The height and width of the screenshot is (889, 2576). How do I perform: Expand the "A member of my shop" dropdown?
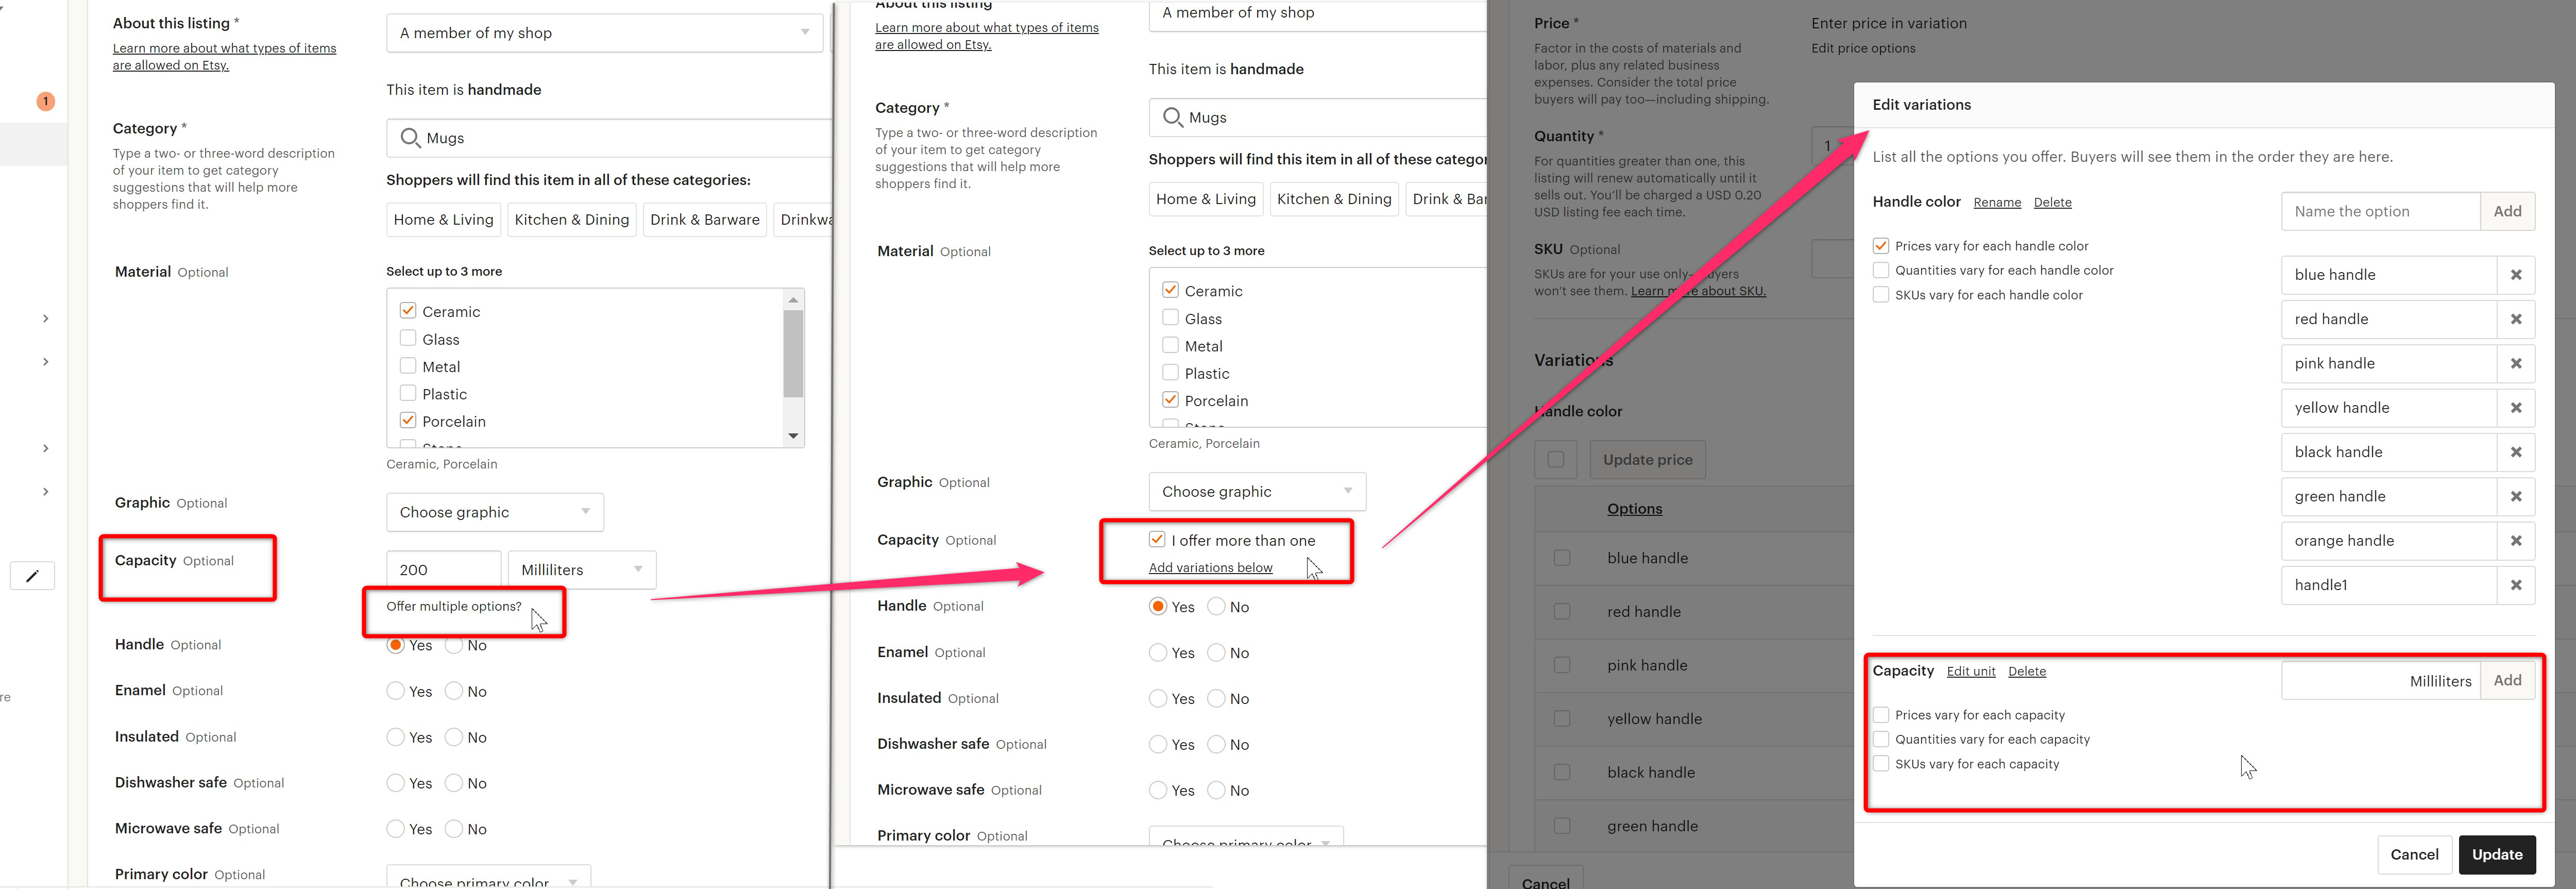pyautogui.click(x=605, y=32)
